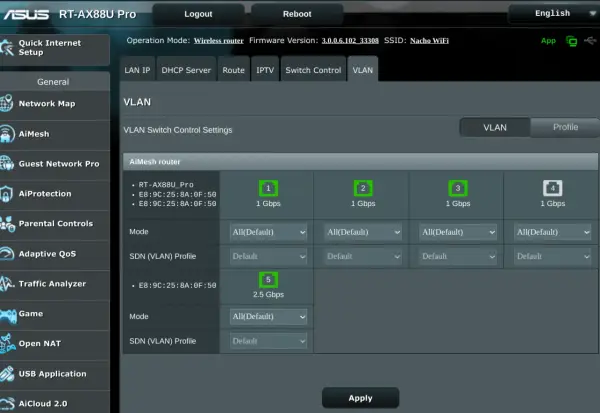This screenshot has width=600, height=413.
Task: Click the Adaptive QoS gauge icon
Action: 7,253
